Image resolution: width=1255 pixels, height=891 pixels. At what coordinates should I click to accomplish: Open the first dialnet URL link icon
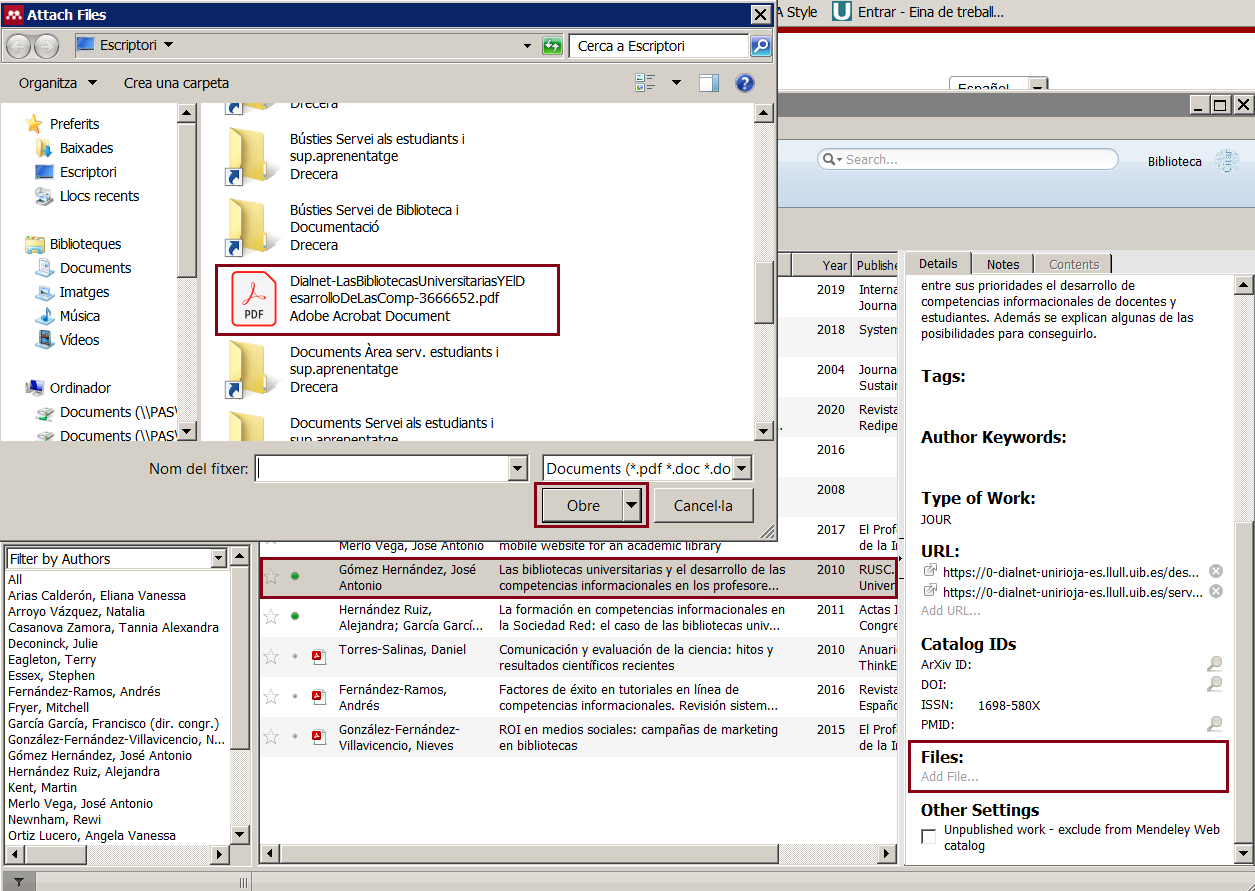(x=930, y=571)
